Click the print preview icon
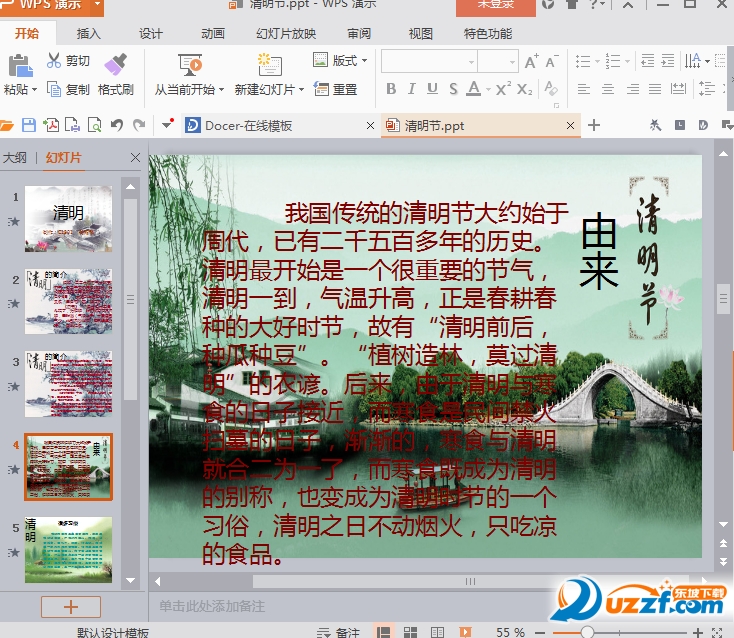Image resolution: width=734 pixels, height=638 pixels. 95,125
